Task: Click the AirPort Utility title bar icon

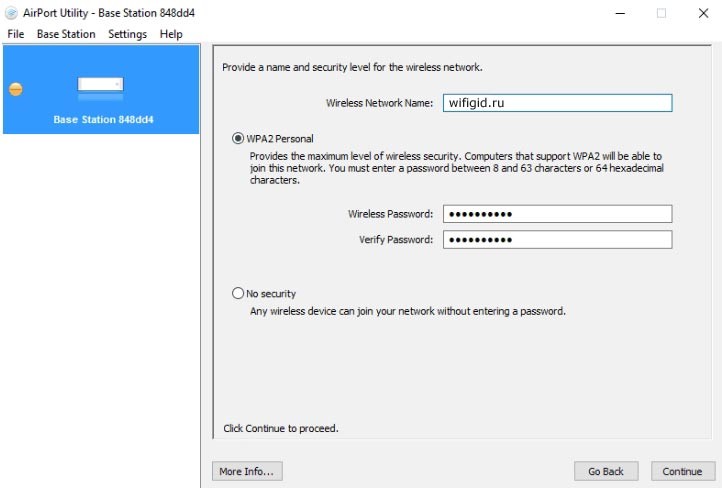Action: coord(11,13)
